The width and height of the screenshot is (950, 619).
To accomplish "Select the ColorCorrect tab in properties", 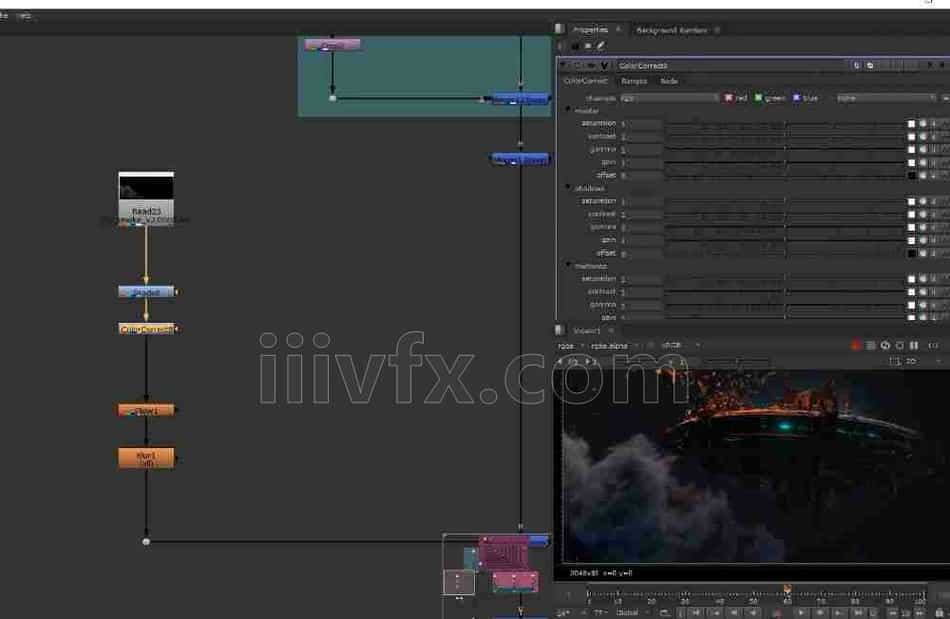I will pyautogui.click(x=585, y=81).
